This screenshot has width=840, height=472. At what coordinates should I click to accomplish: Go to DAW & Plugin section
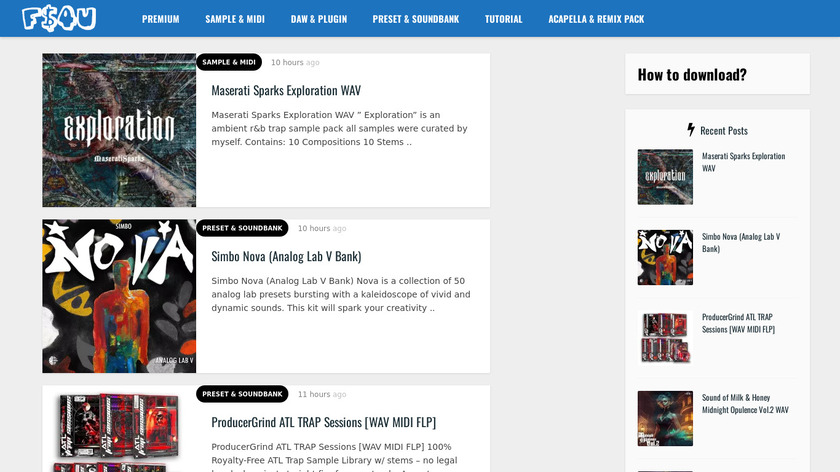[x=319, y=19]
